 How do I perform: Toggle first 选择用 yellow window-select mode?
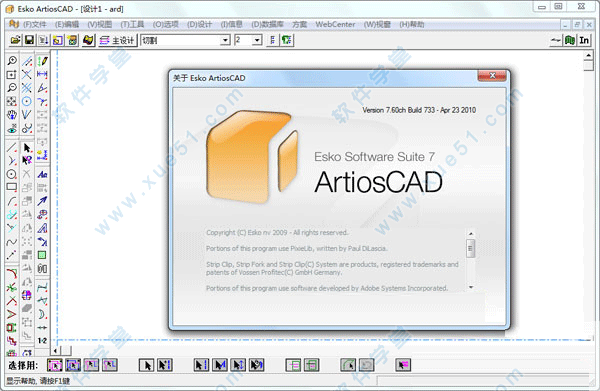pyautogui.click(x=55, y=365)
